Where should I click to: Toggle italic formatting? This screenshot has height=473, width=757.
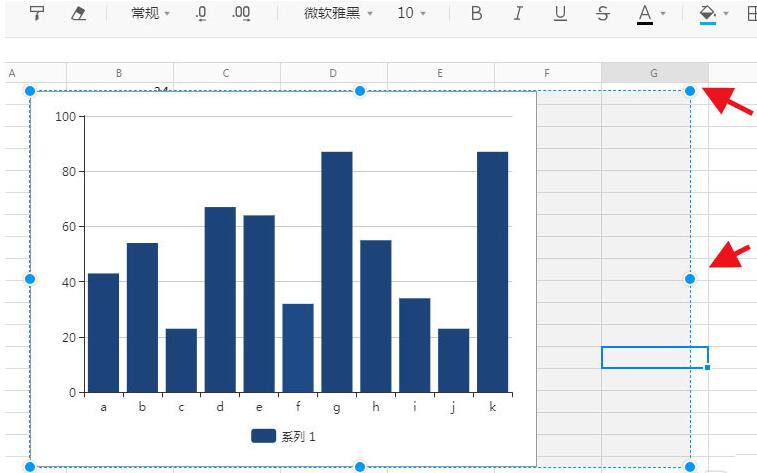pyautogui.click(x=518, y=13)
